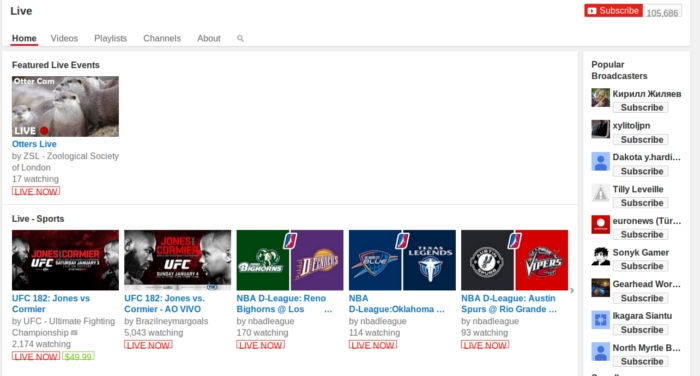
Task: Open the Austin Spurs vs Vipers thumbnail
Action: pyautogui.click(x=514, y=260)
